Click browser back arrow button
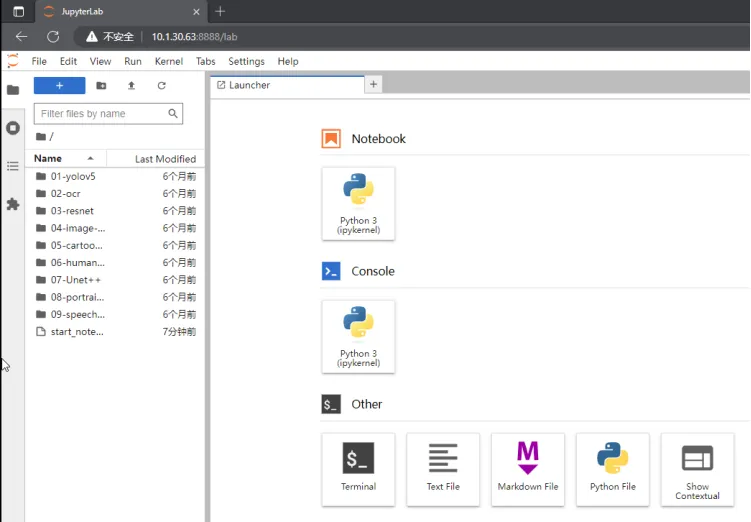The image size is (751, 522). 22,36
